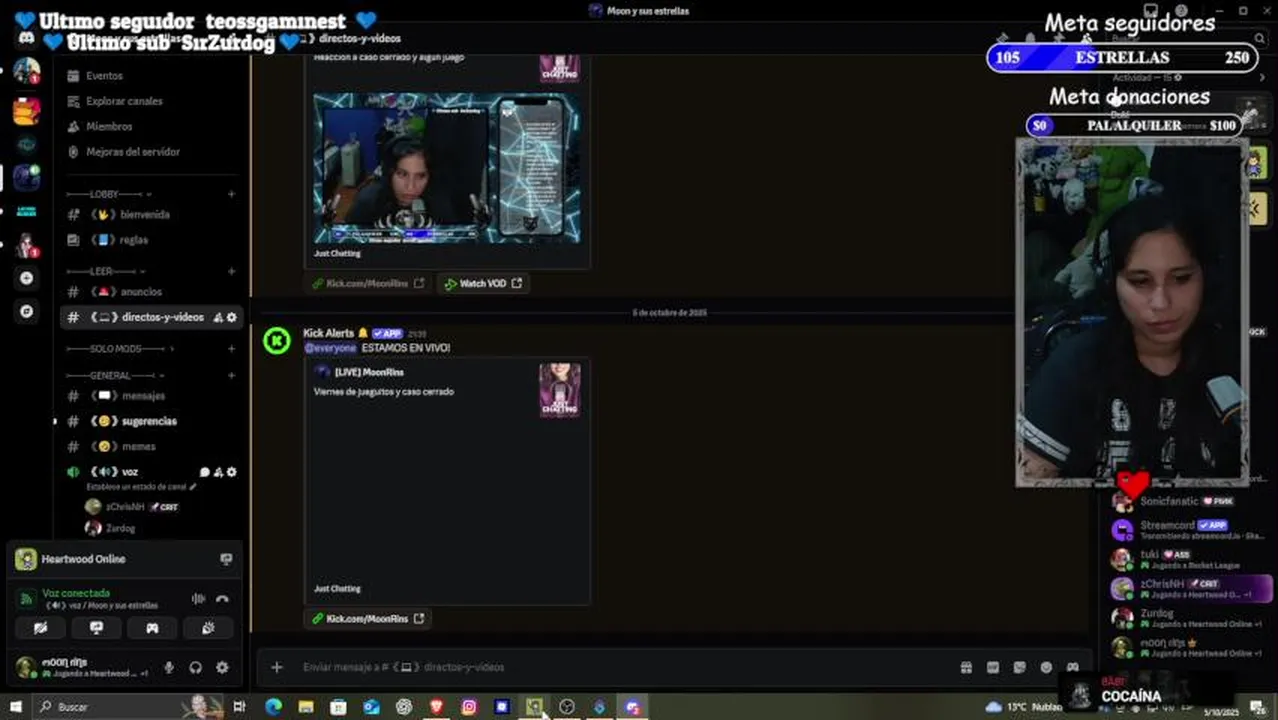Open the emoji picker
This screenshot has height=720, width=1278.
1046,667
